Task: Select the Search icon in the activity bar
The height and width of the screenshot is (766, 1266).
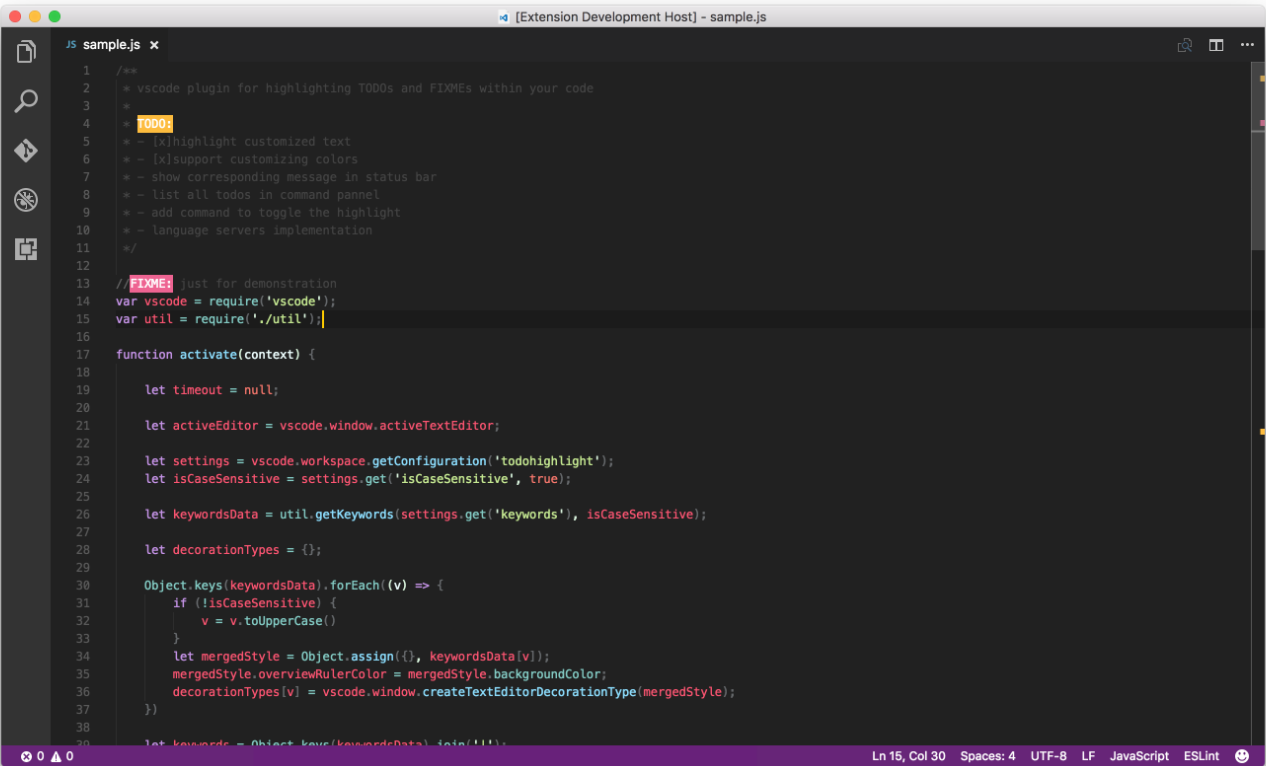Action: pos(26,101)
